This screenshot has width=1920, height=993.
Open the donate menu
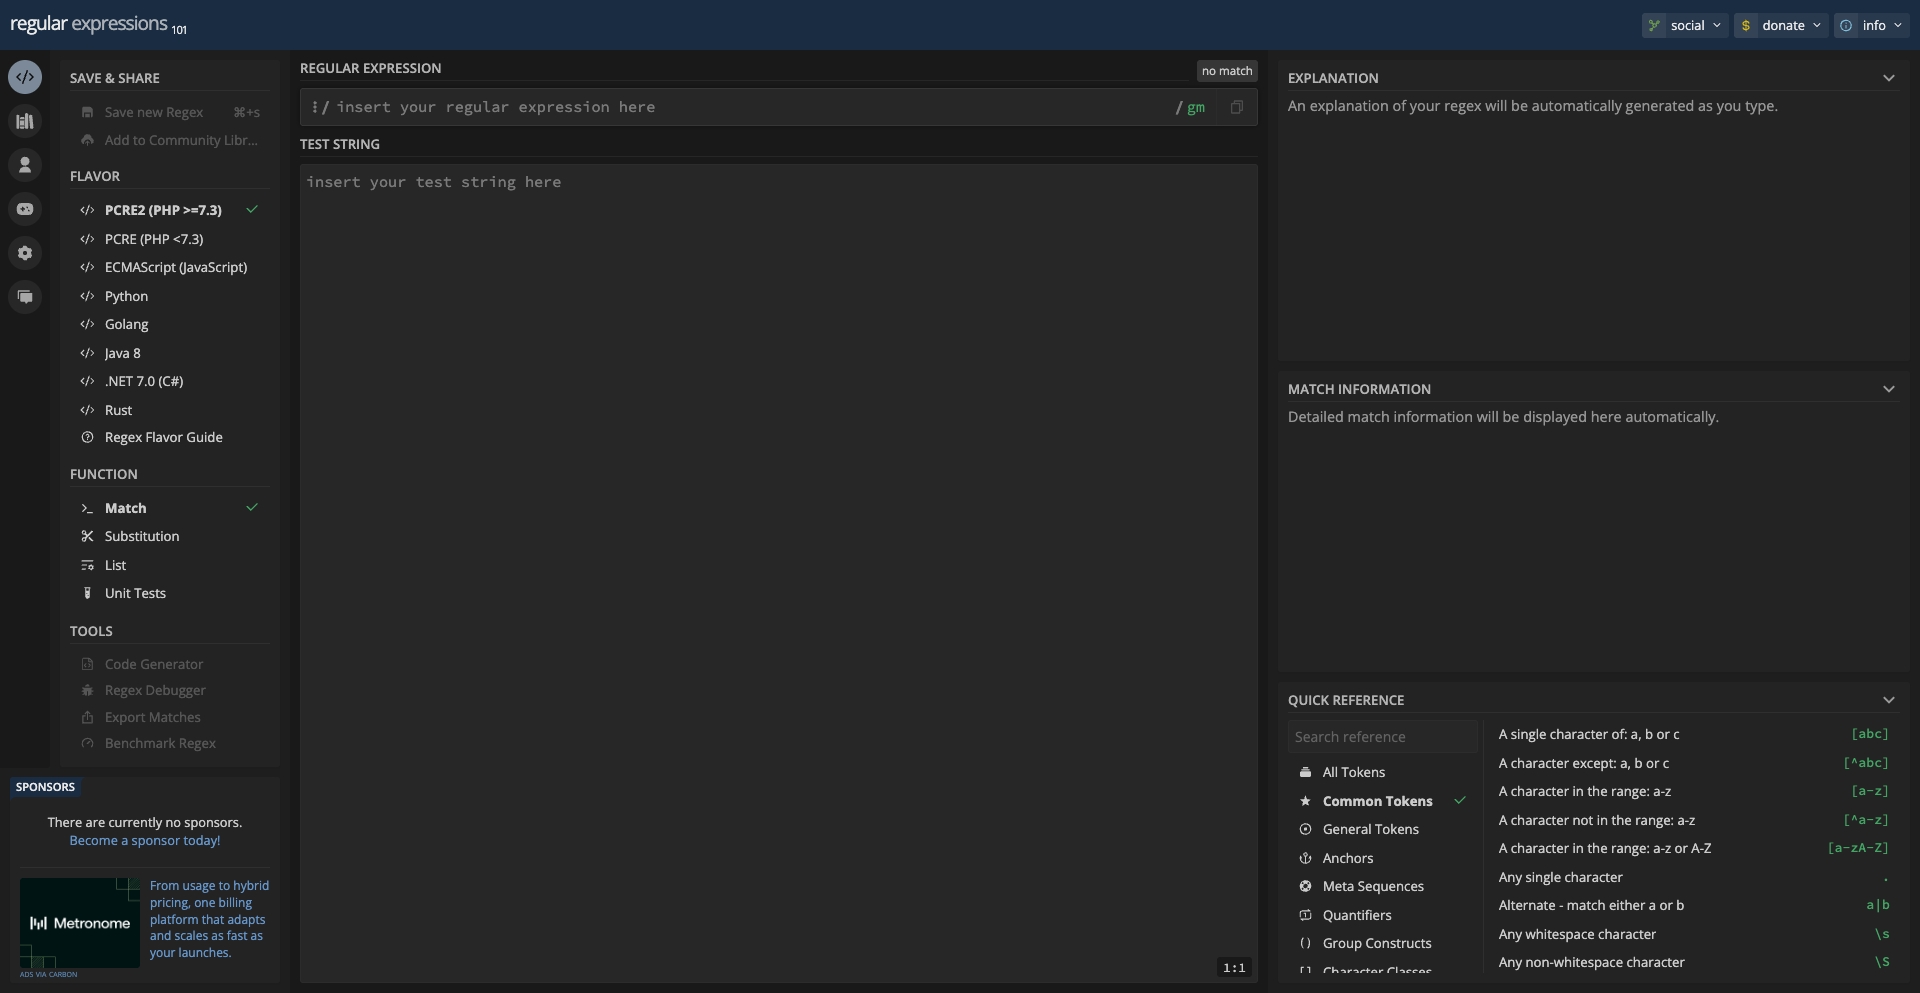1782,25
